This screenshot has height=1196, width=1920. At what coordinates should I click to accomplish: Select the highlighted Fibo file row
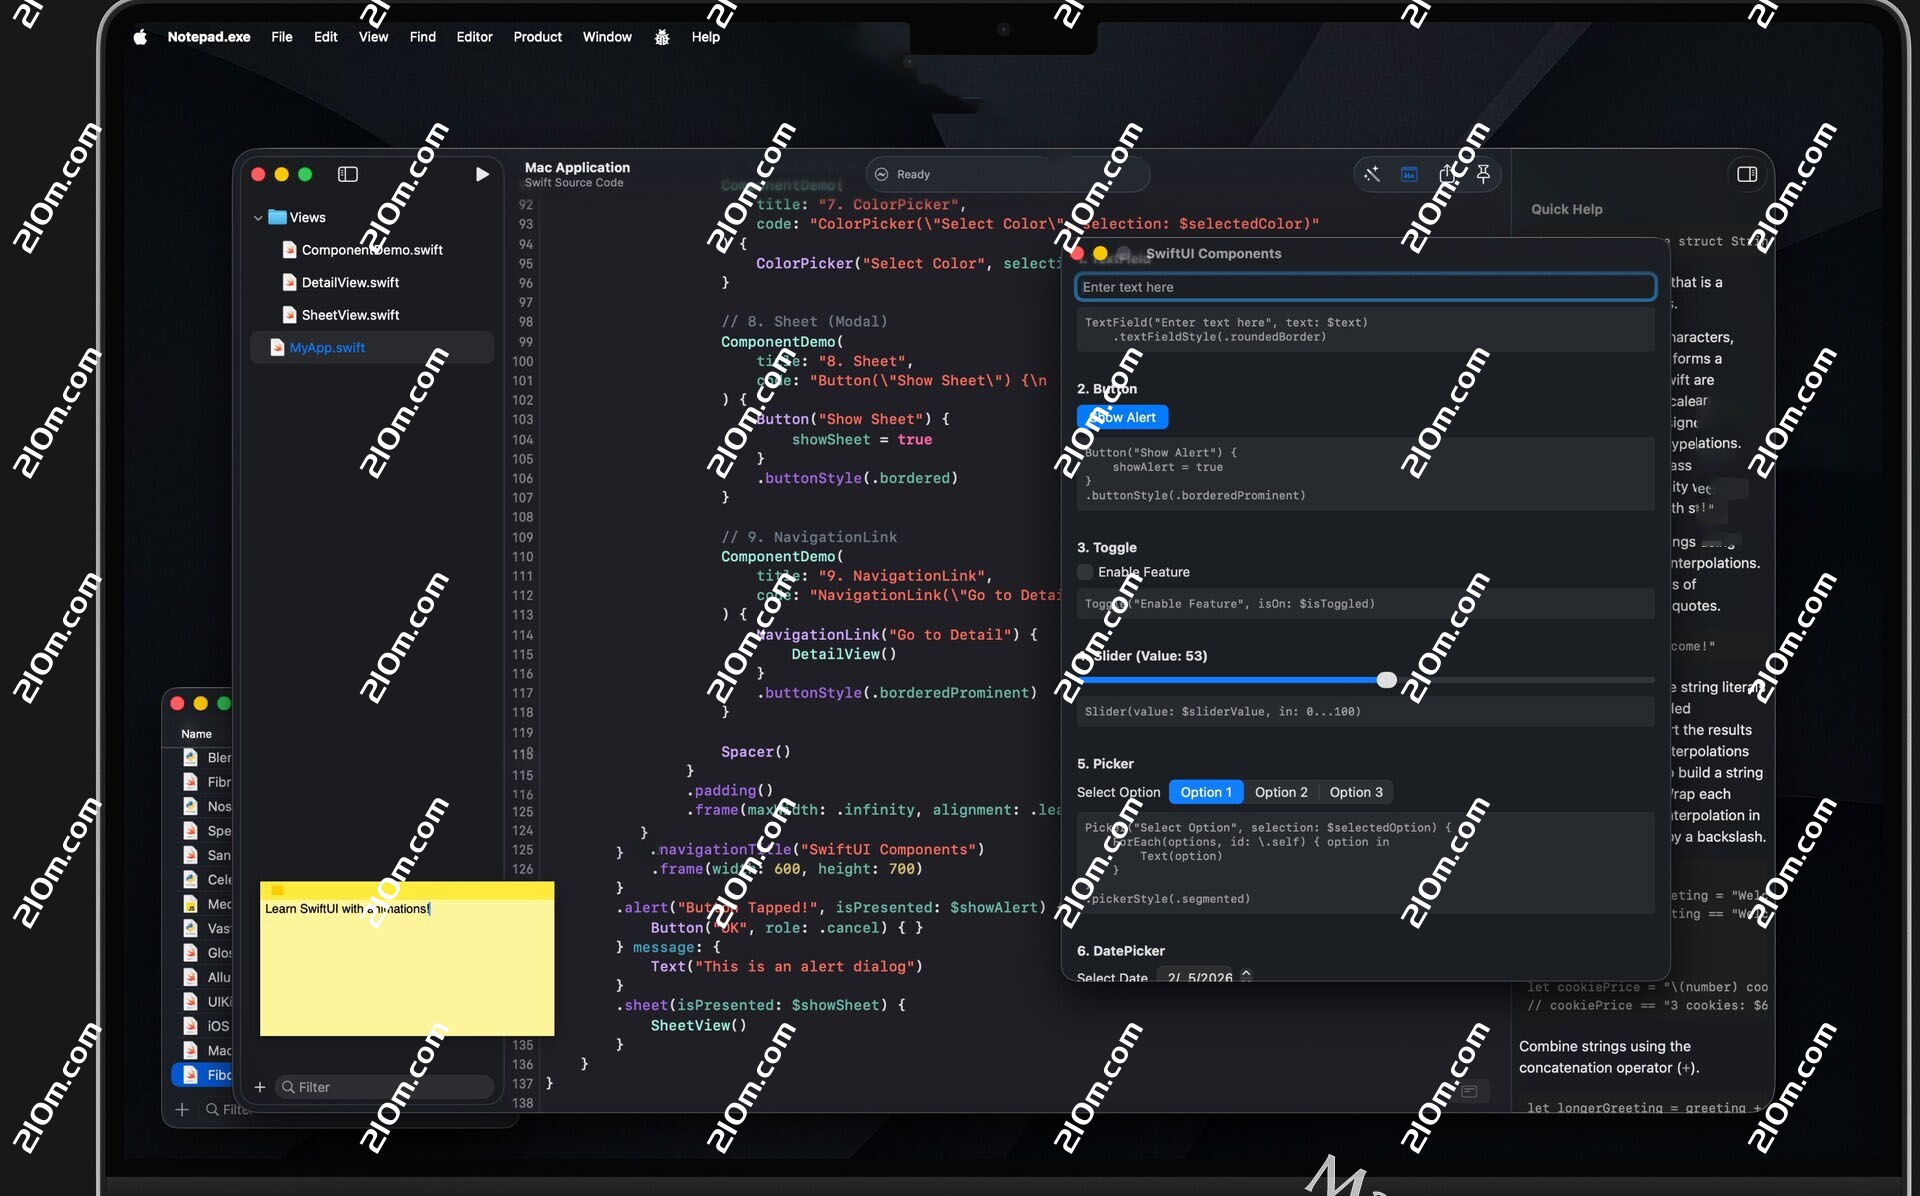click(202, 1075)
